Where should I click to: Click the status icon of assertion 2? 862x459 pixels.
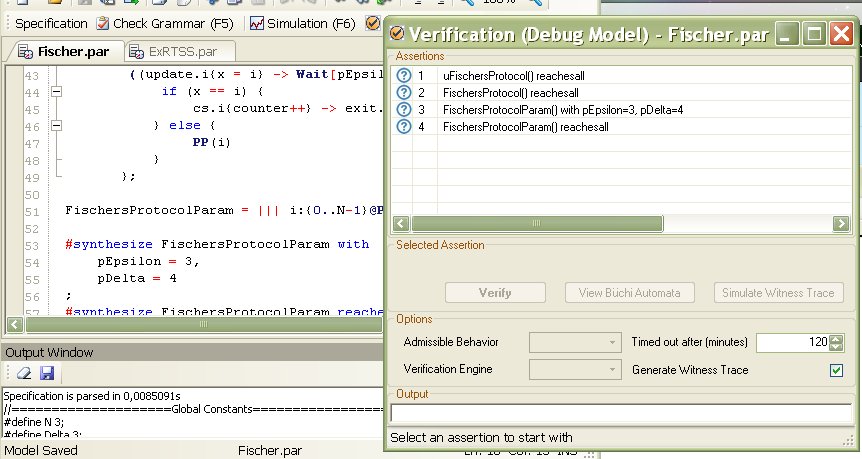(404, 92)
